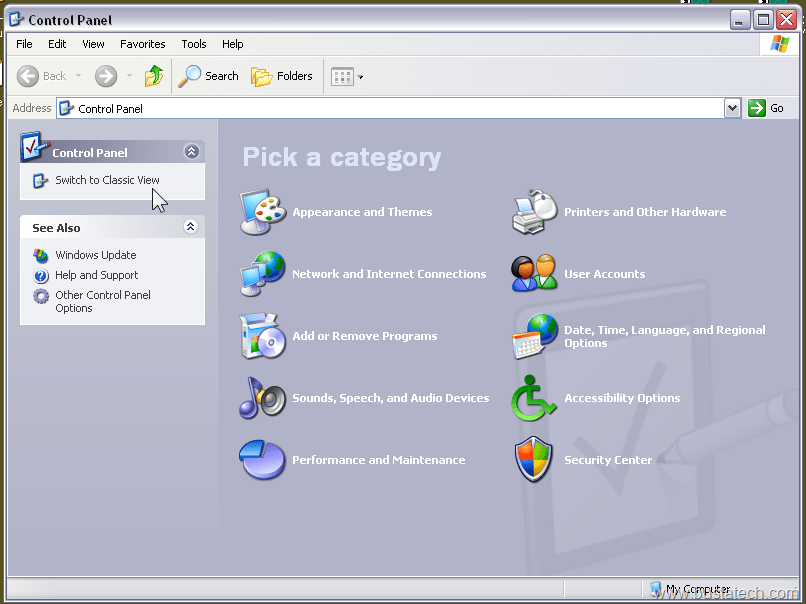Open the Favorites menu
Viewport: 806px width, 604px height.
point(142,44)
